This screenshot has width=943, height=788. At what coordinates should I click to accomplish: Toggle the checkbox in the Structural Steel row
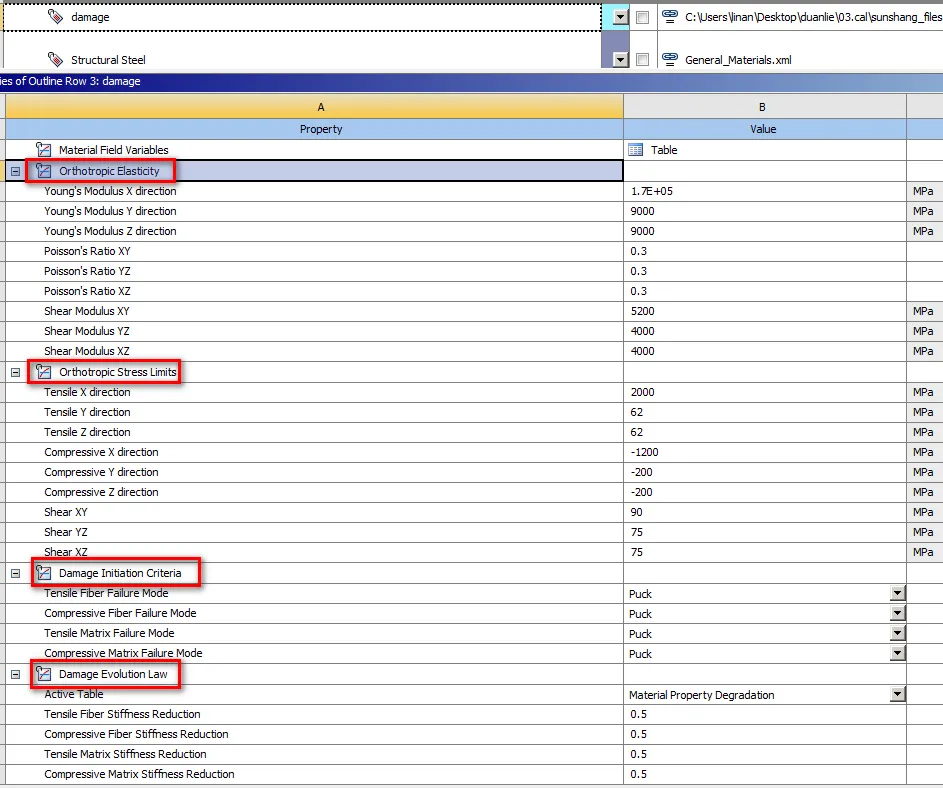click(642, 60)
